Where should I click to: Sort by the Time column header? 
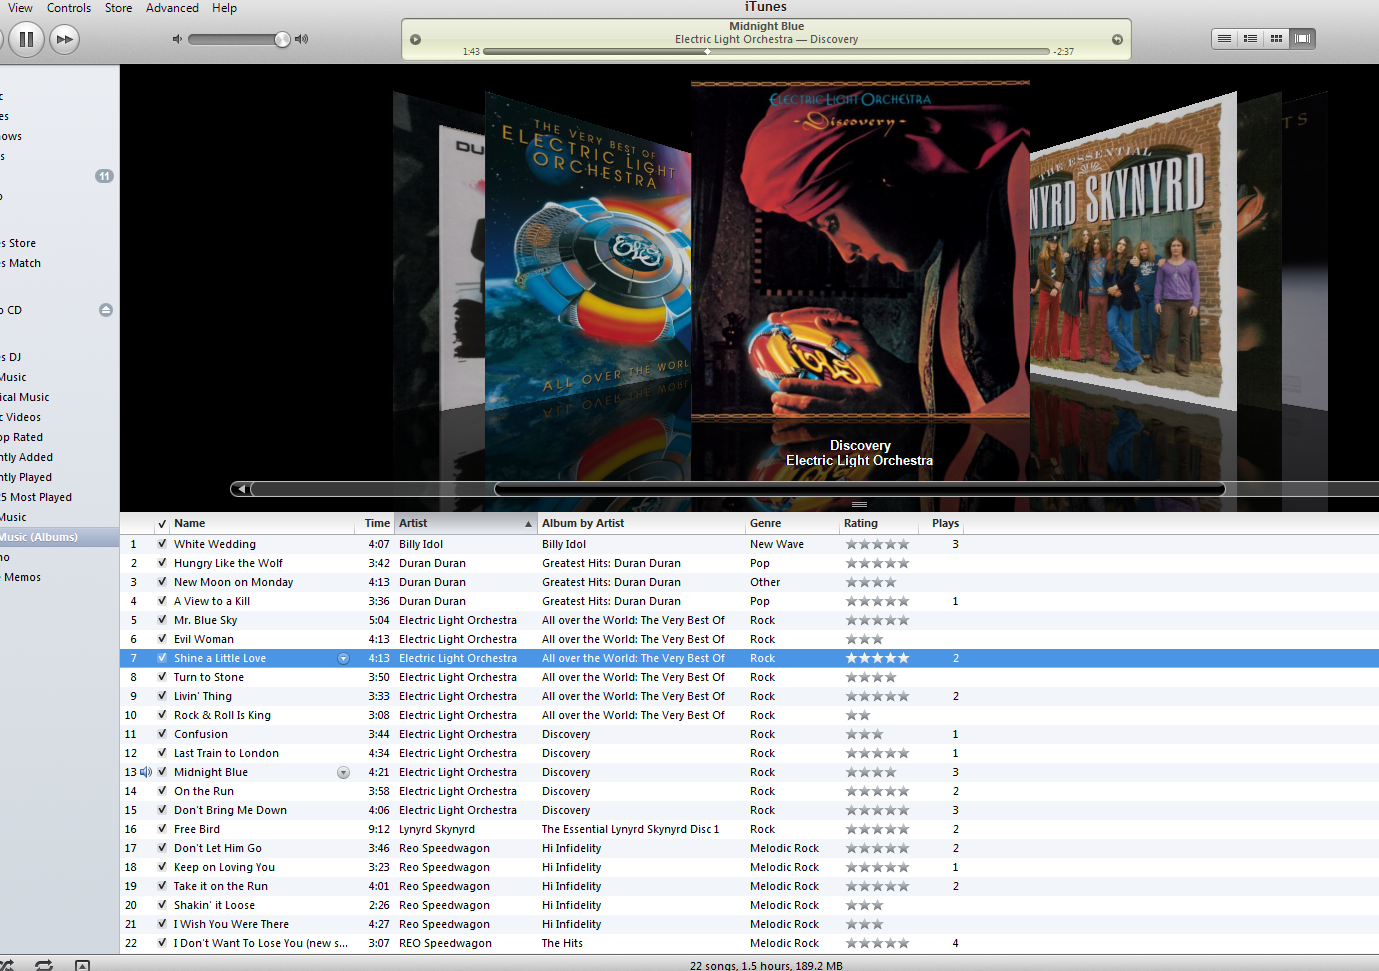(374, 523)
